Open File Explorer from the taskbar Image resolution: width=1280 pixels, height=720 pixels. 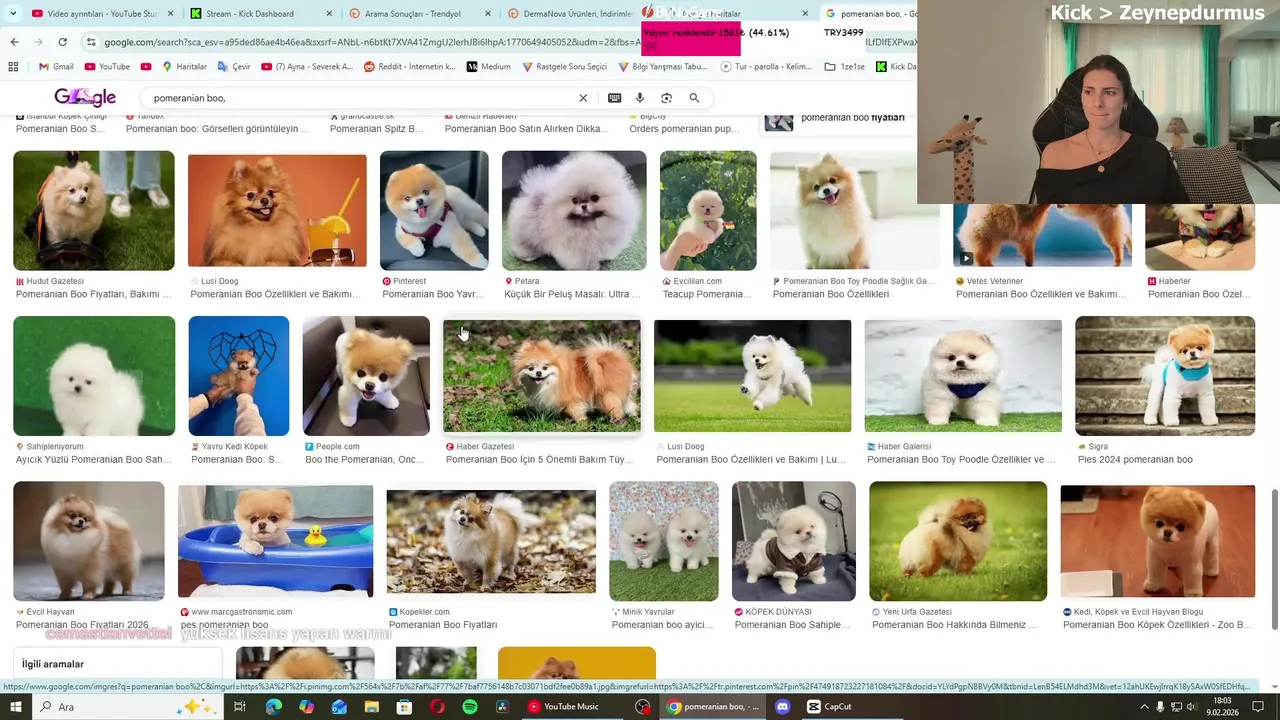371,706
